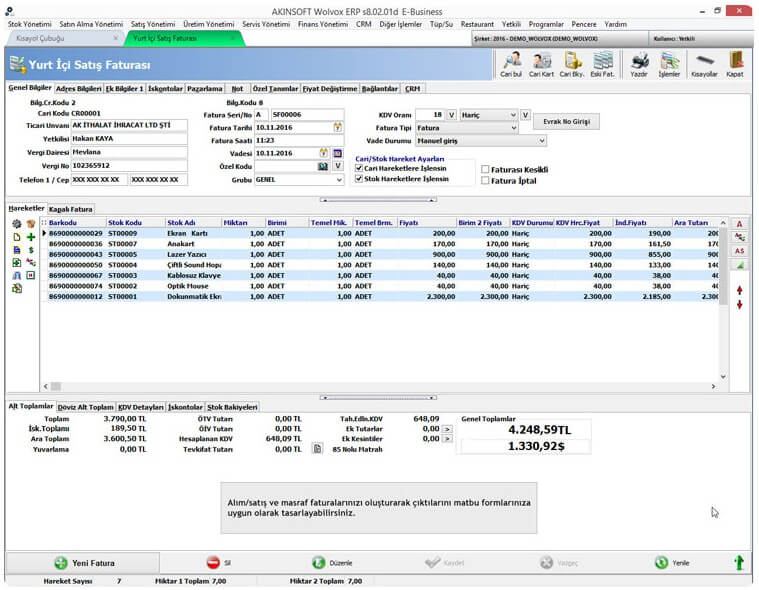
Task: Click the Evrak No Girişi button
Action: click(x=566, y=121)
